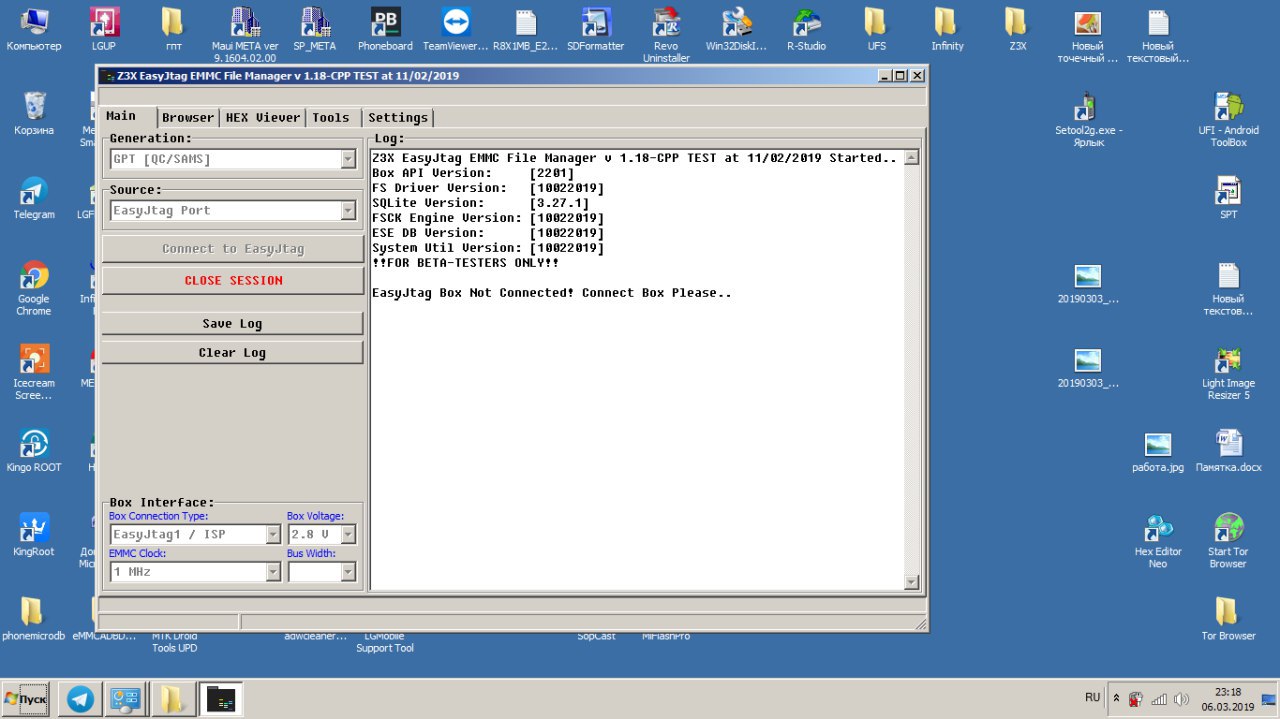Open the Infinity folder on desktop
The height and width of the screenshot is (719, 1280).
[x=946, y=30]
